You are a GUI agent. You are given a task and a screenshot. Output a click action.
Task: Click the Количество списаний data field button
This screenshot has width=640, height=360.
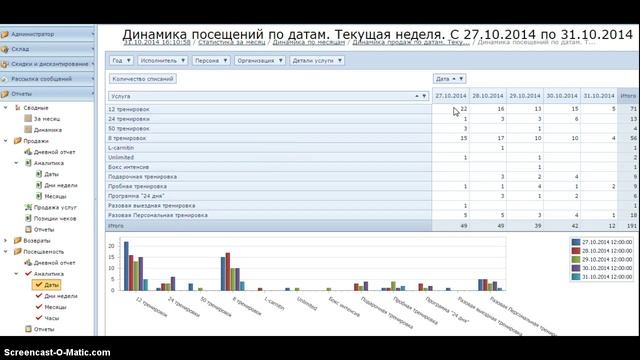tap(143, 79)
